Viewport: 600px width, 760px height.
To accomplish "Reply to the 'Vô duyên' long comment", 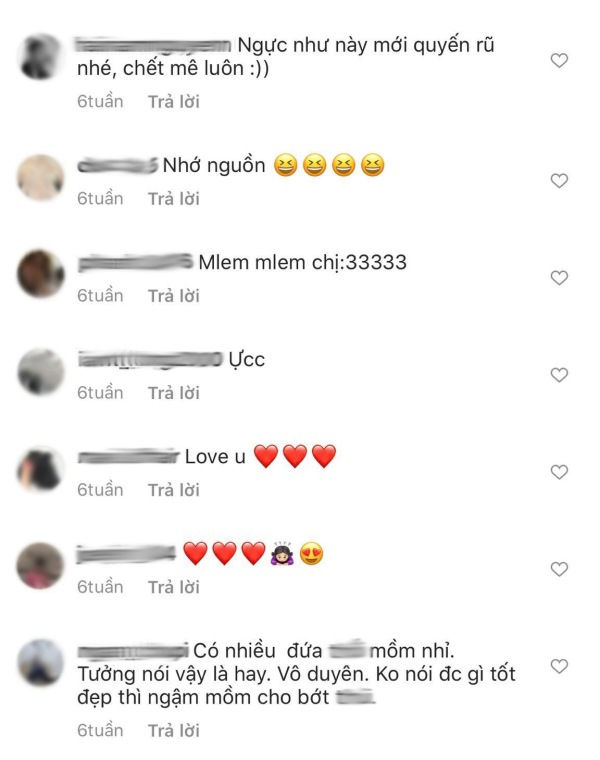I will 174,730.
